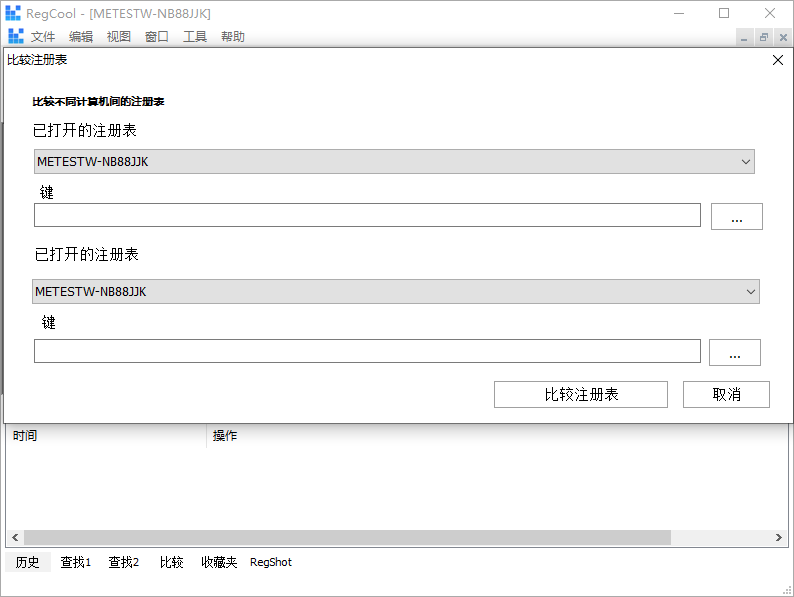Close the inner MDI child window
794x597 pixels.
[783, 37]
